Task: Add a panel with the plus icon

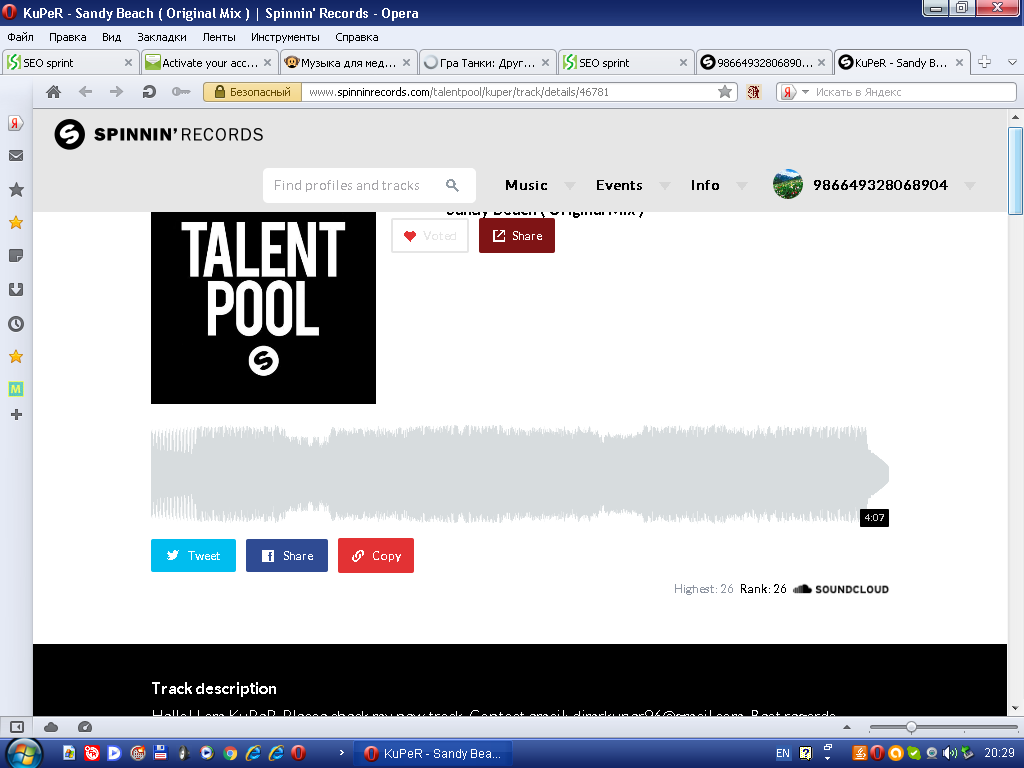Action: pyautogui.click(x=16, y=415)
